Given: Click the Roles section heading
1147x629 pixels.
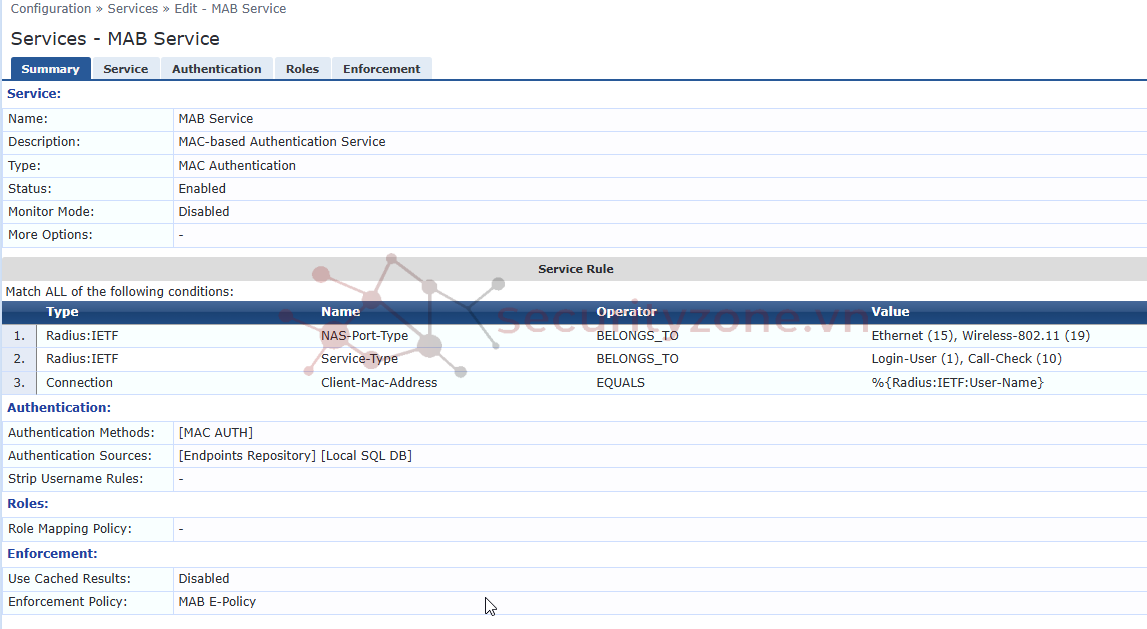Looking at the screenshot, I should pyautogui.click(x=28, y=504).
